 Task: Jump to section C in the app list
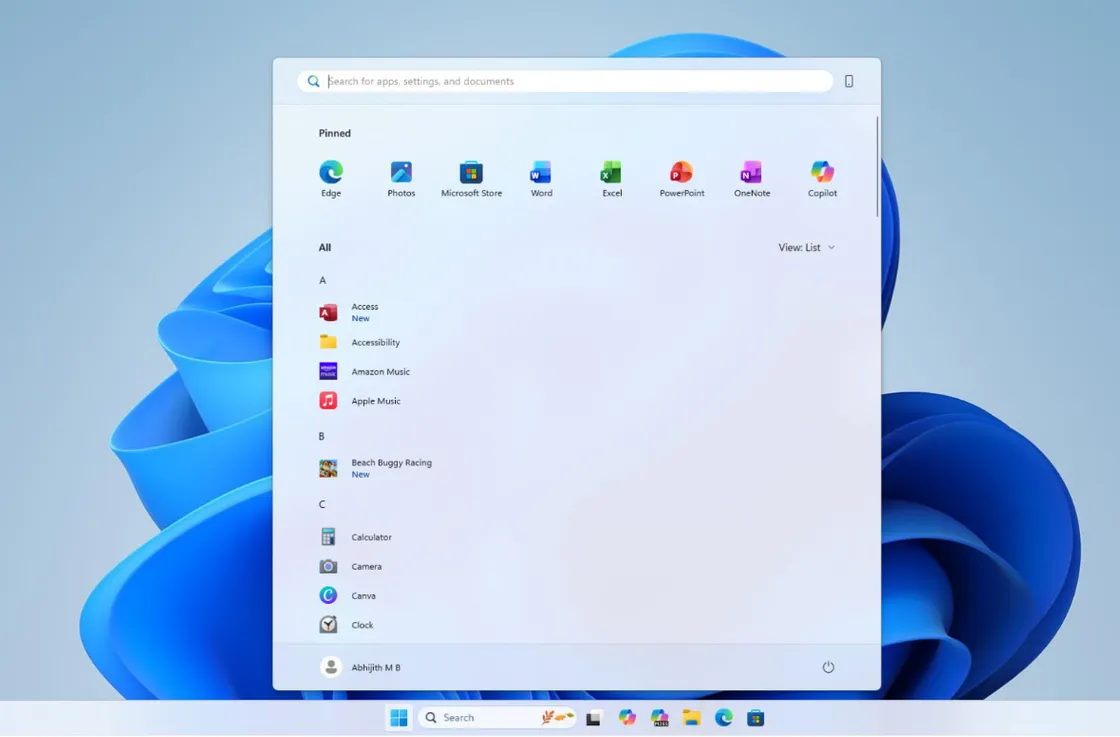coord(321,504)
